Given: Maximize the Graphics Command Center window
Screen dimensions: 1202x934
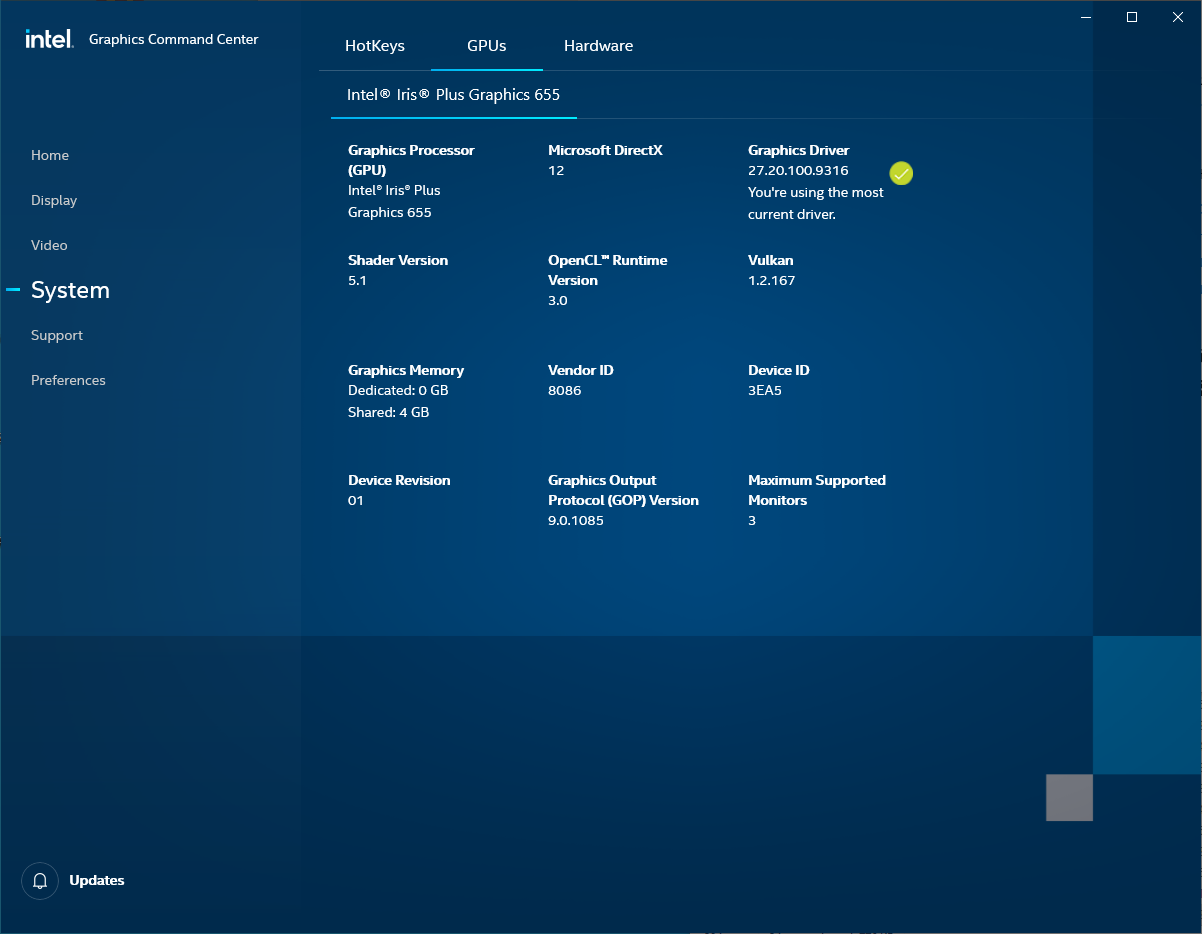Looking at the screenshot, I should (1132, 17).
